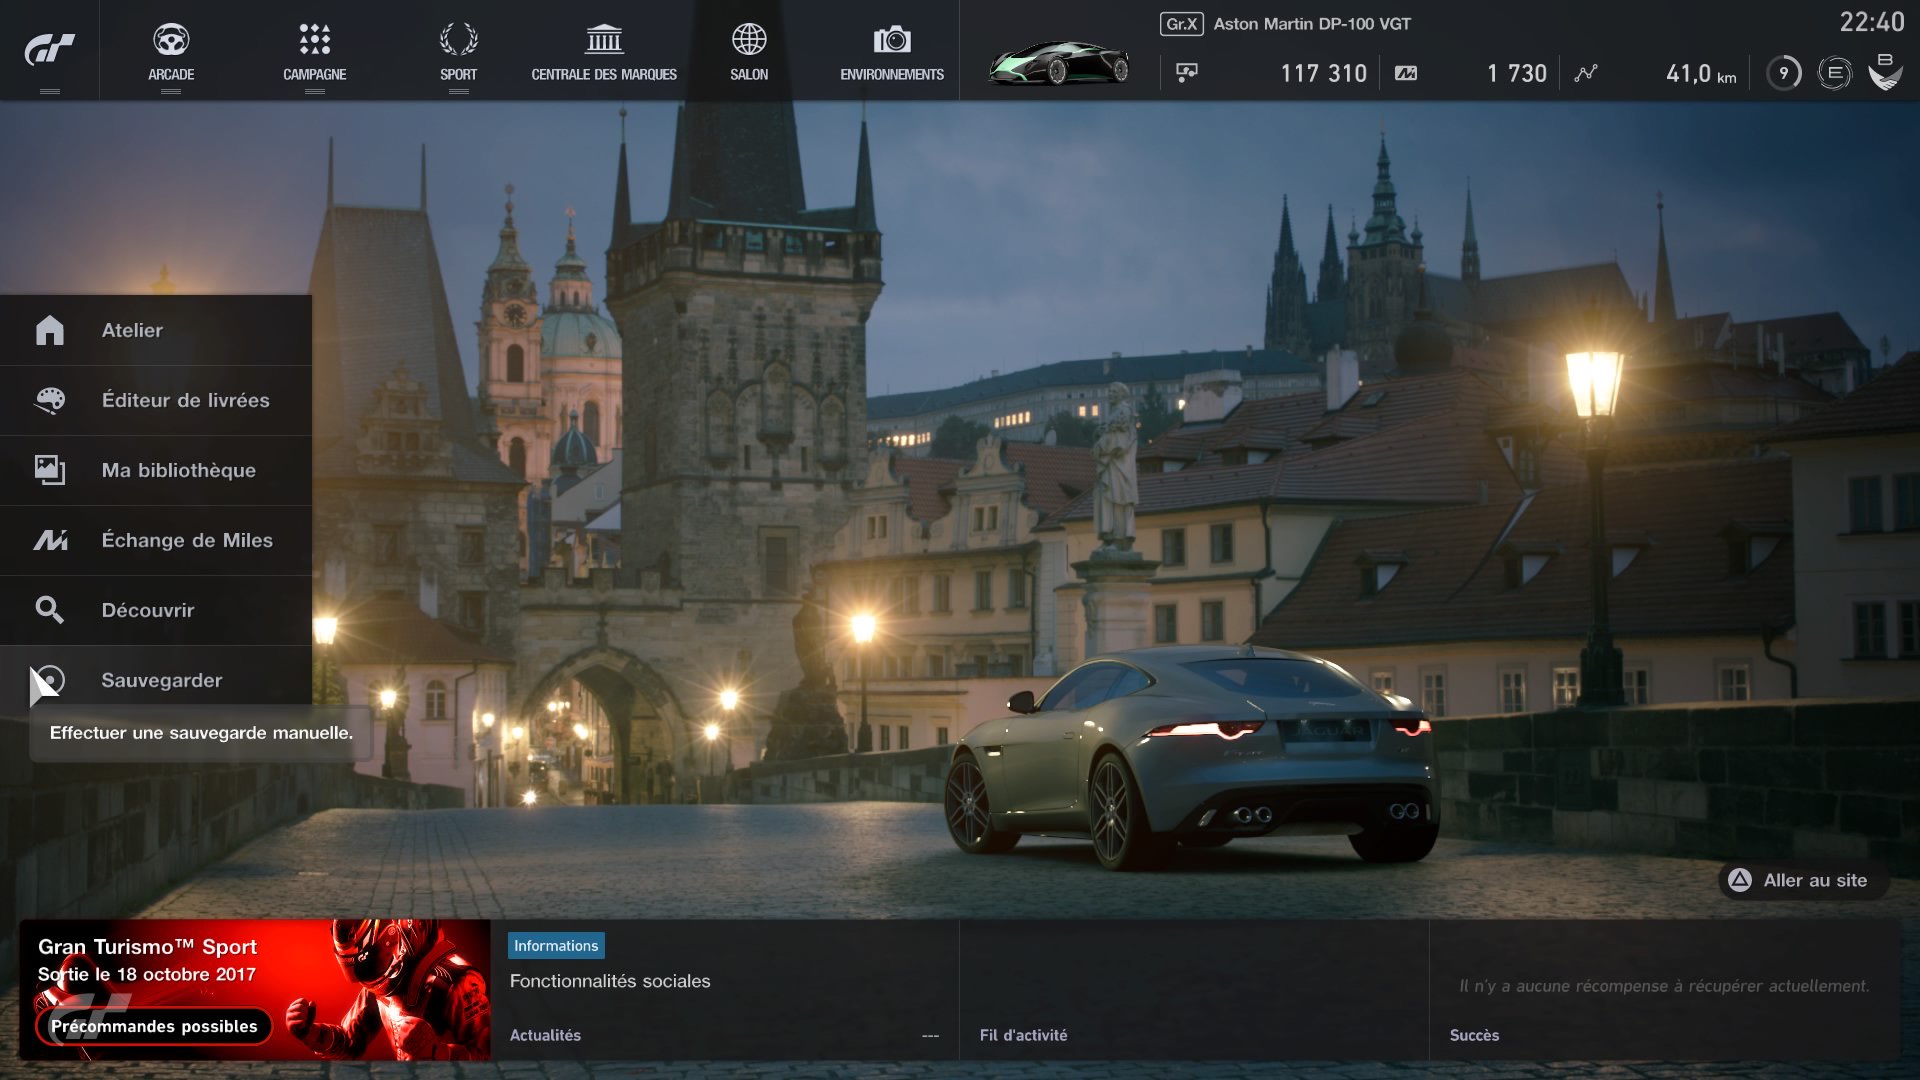This screenshot has height=1080, width=1920.
Task: Open the profile helmet icon
Action: click(x=1885, y=72)
